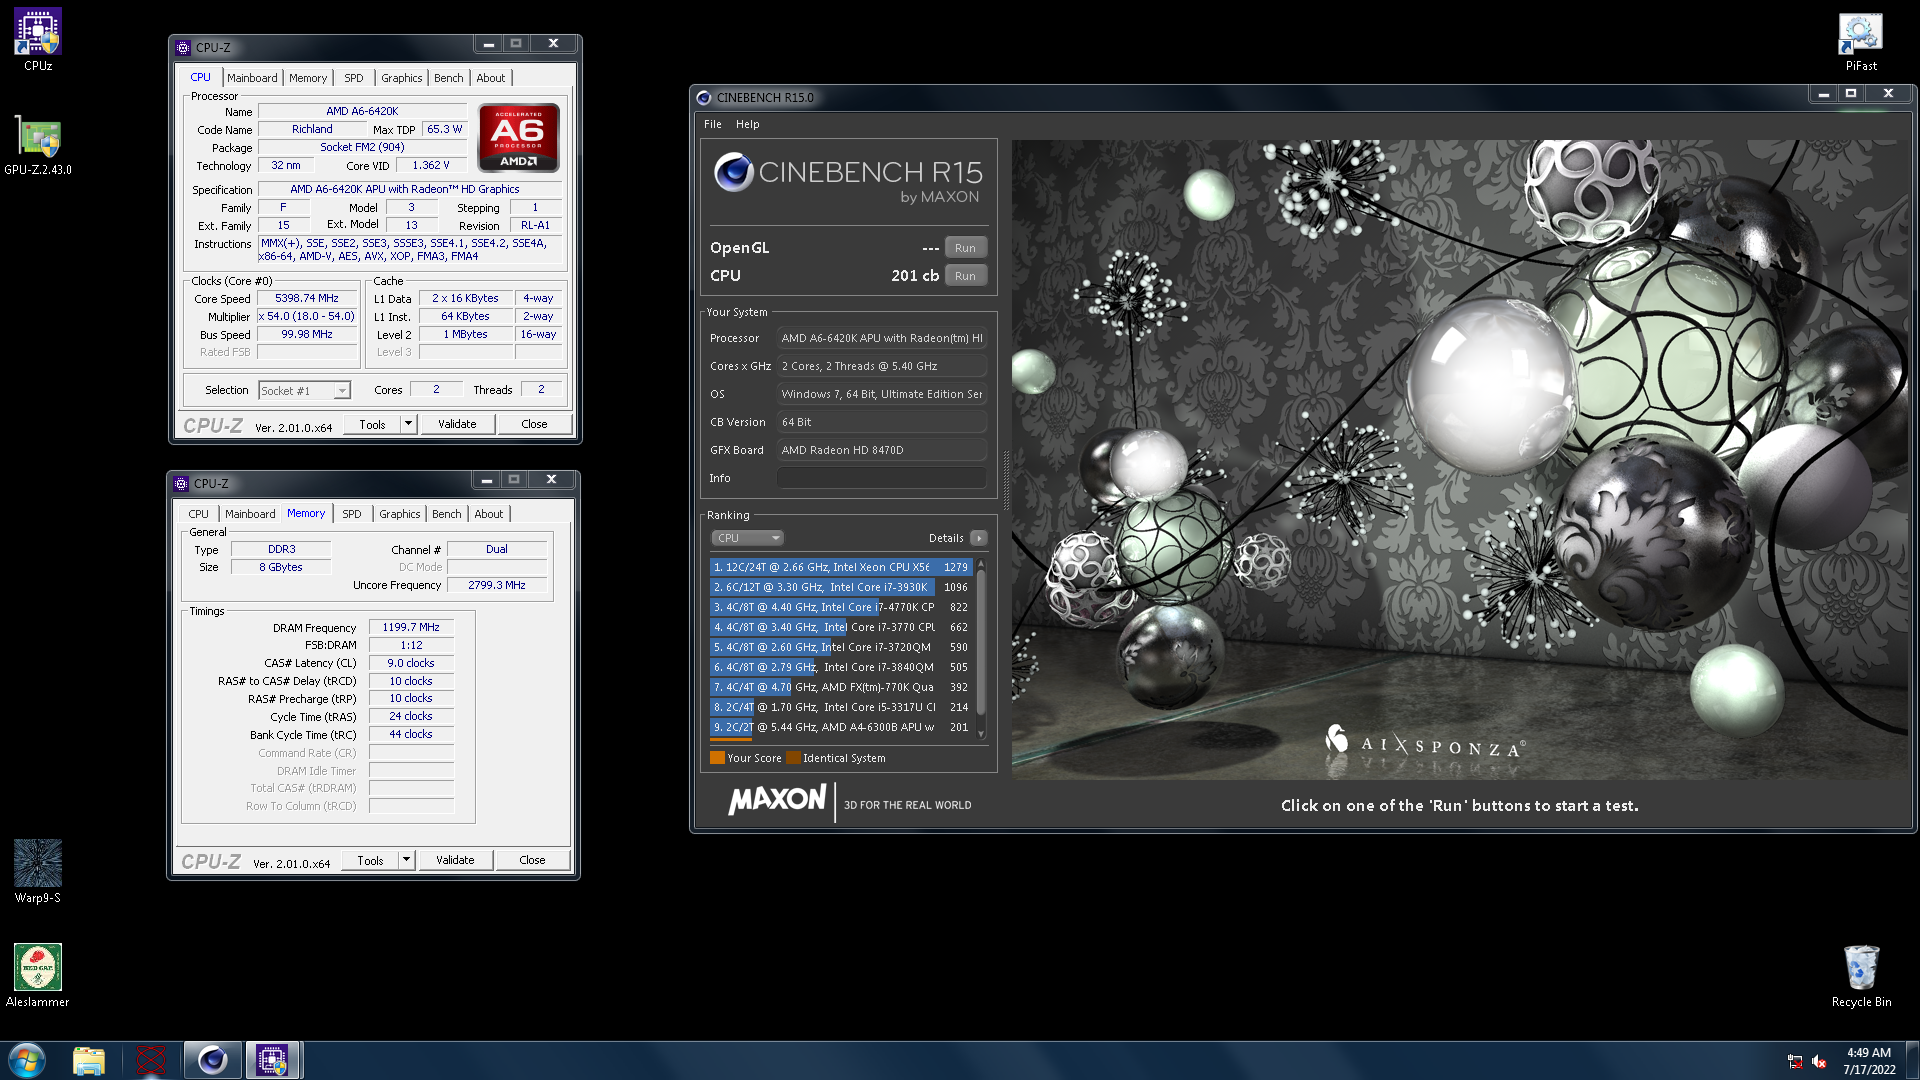Screen dimensions: 1920x1080
Task: Click the Identical System legend swatch
Action: pyautogui.click(x=793, y=758)
